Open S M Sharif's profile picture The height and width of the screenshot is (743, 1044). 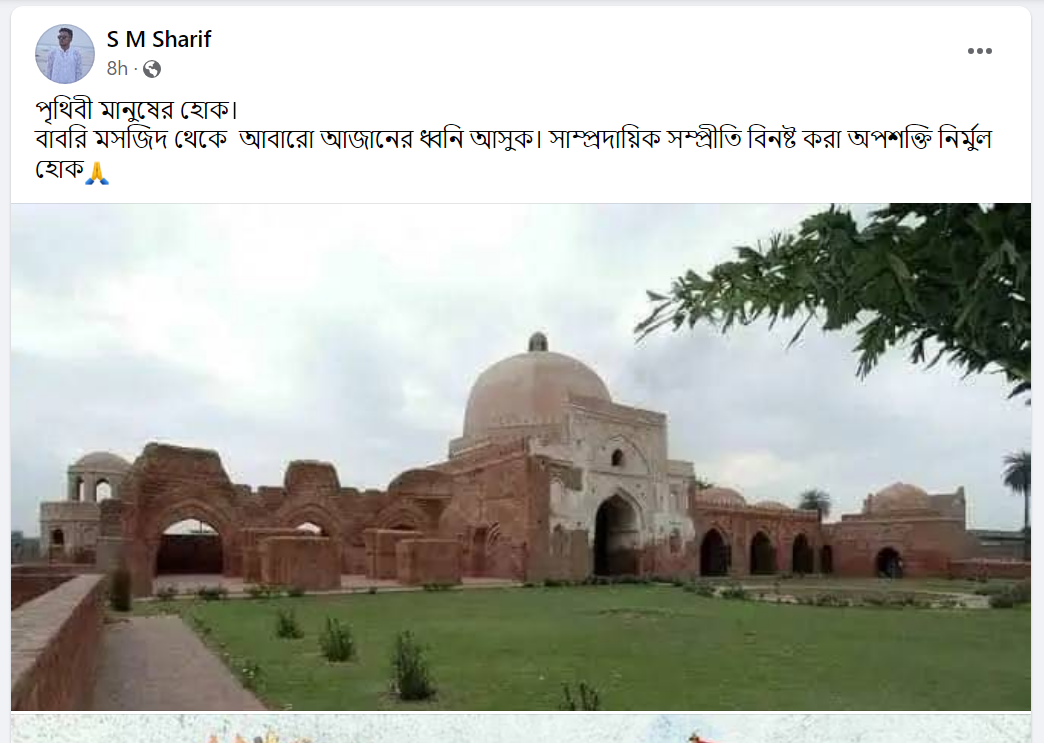coord(65,54)
